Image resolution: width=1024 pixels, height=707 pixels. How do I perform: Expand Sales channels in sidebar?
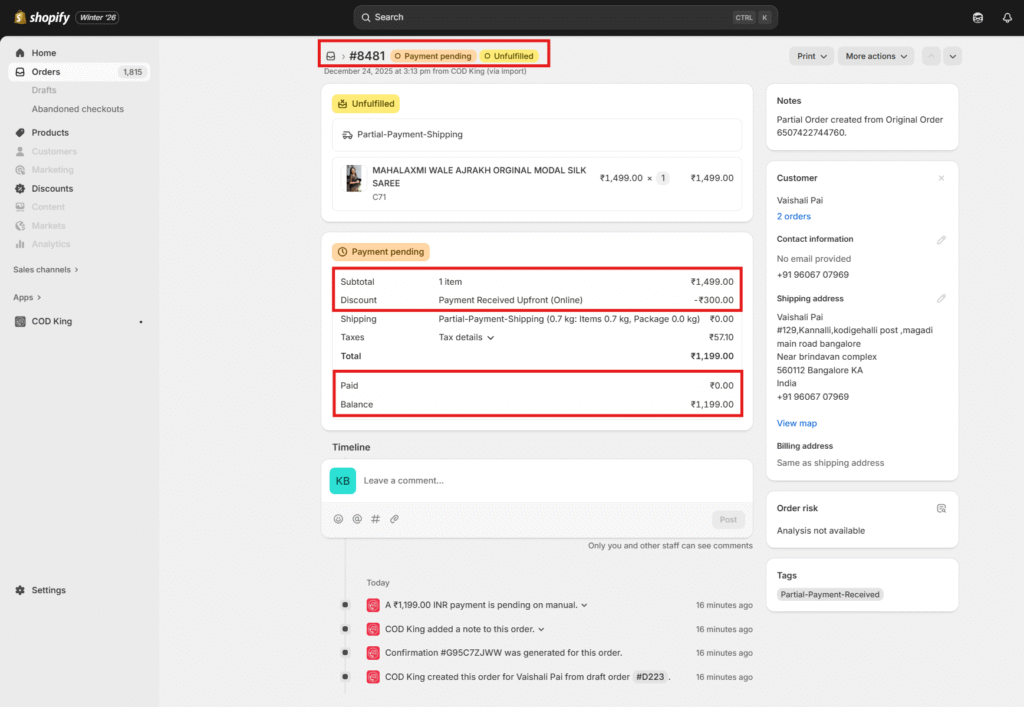[x=46, y=270]
